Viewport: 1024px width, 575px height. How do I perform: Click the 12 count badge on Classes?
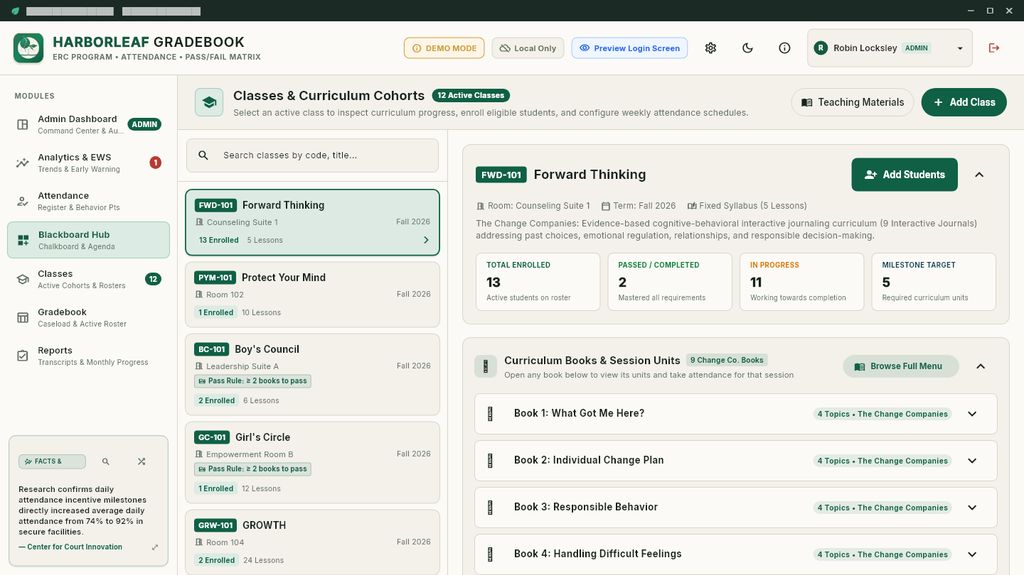coord(153,279)
